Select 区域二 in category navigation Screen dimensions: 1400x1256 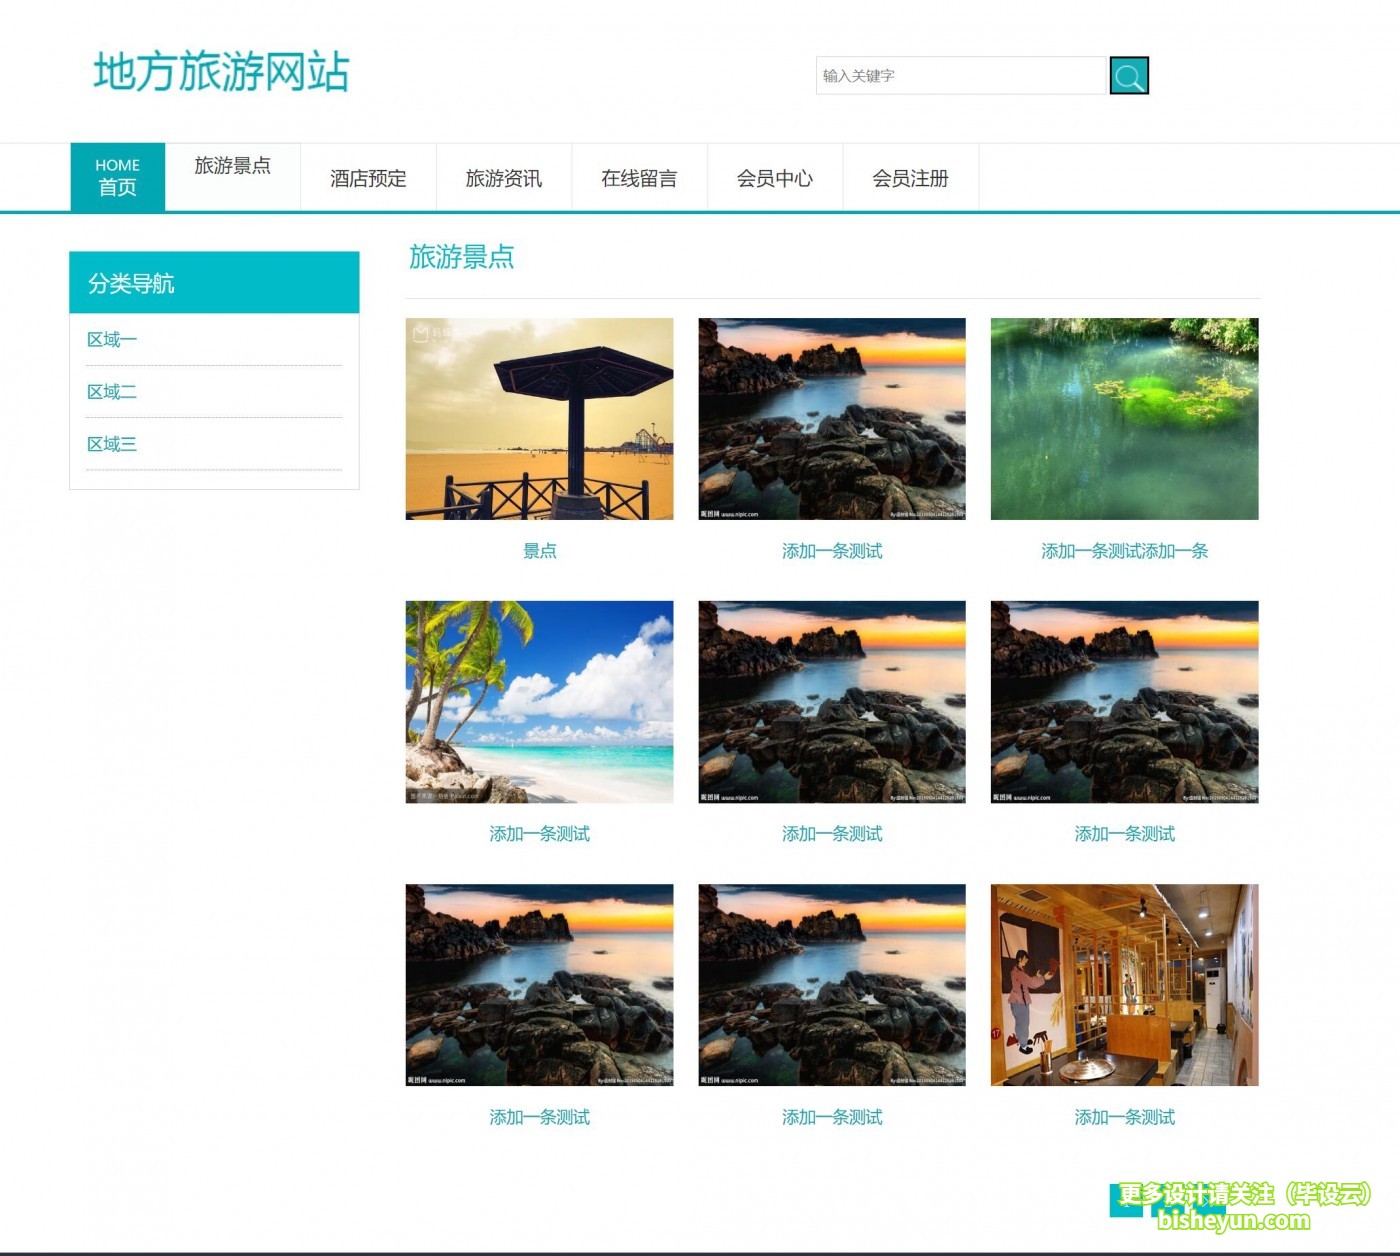coord(111,391)
